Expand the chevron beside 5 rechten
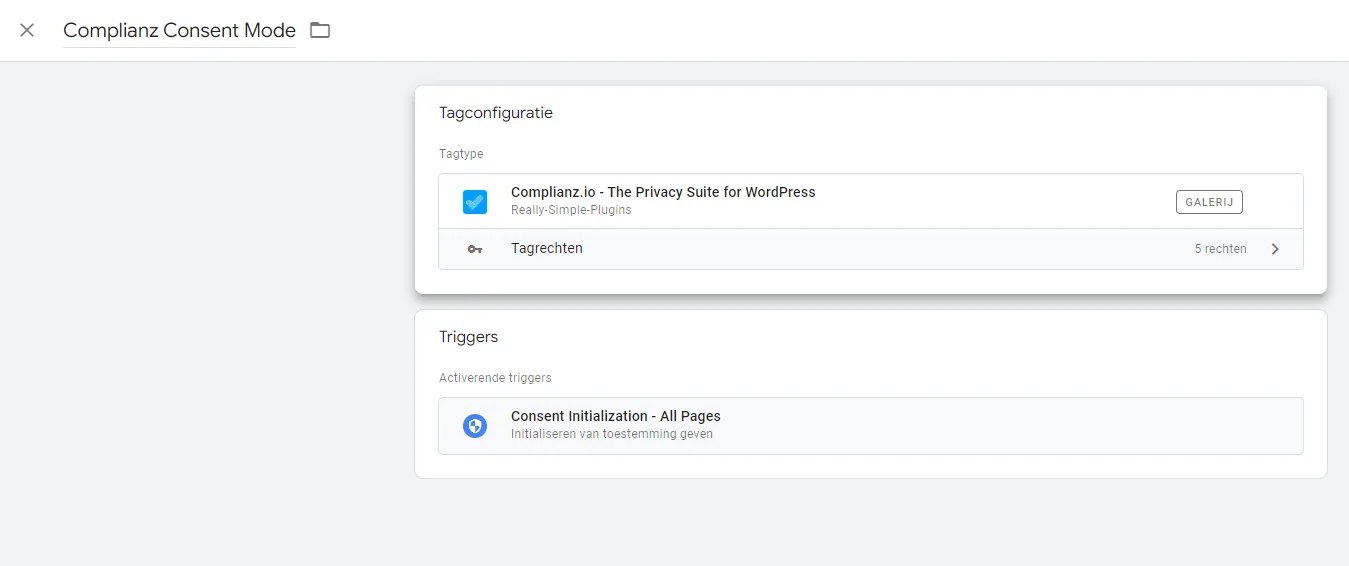Viewport: 1349px width, 566px height. click(x=1275, y=249)
